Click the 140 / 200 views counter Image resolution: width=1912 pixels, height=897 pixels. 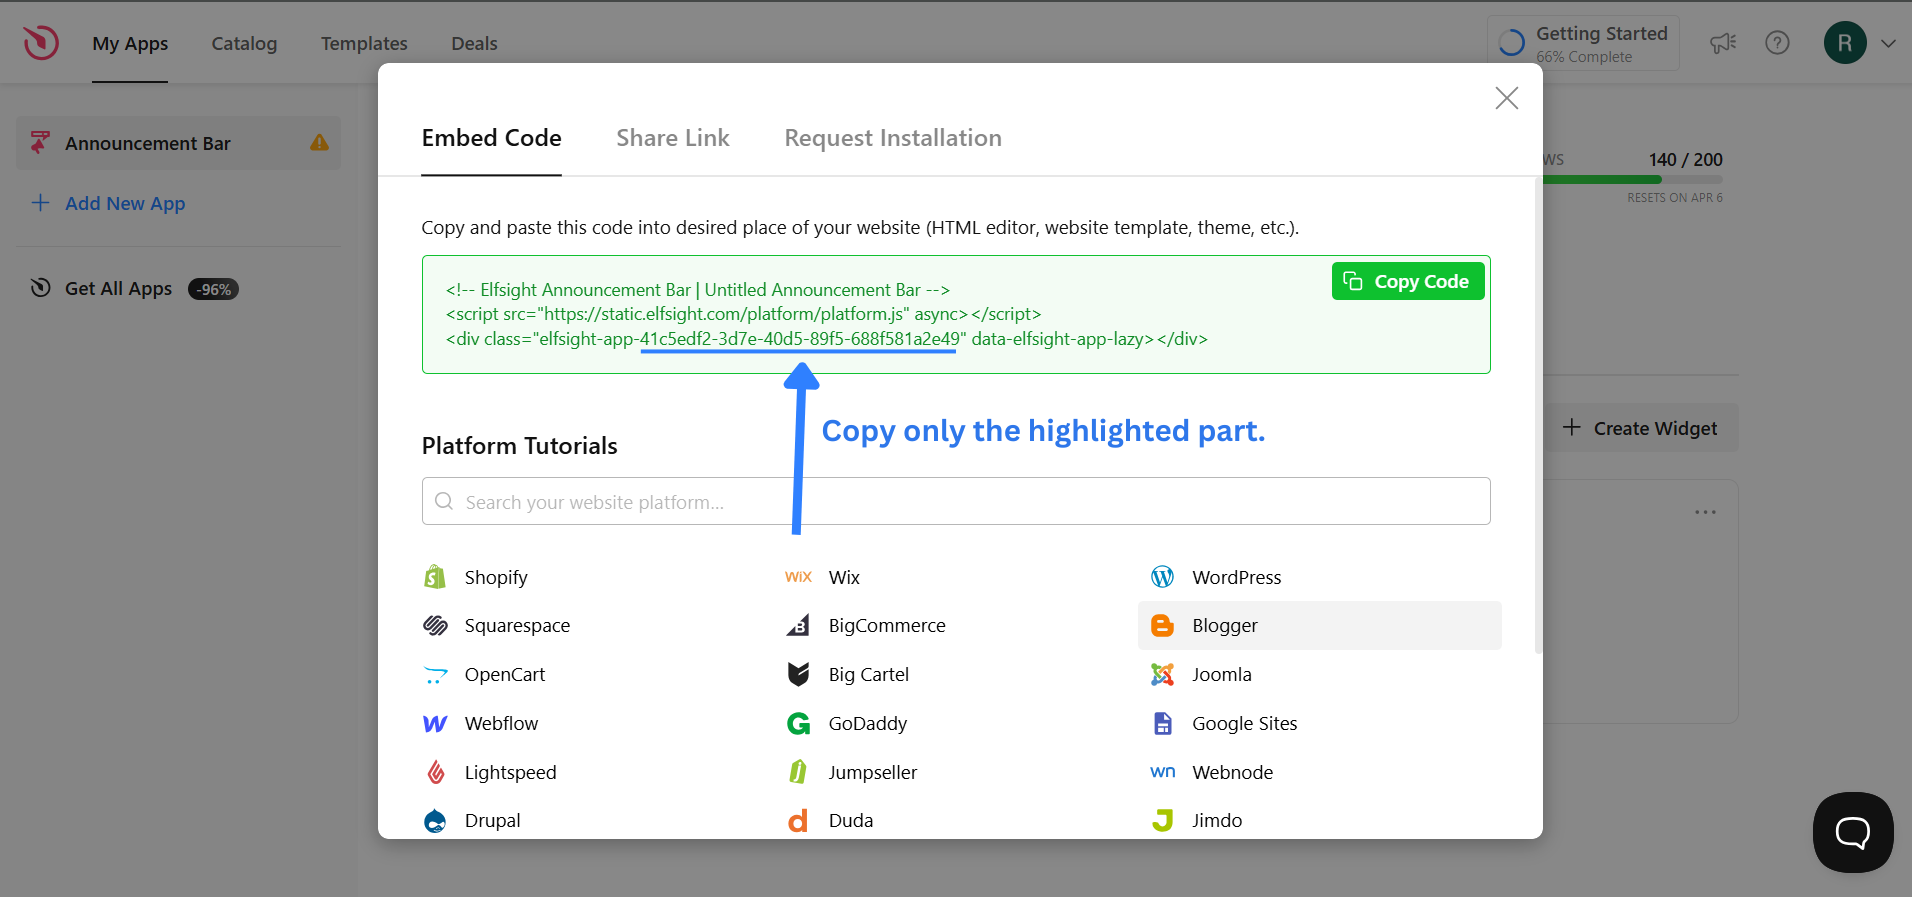pos(1685,160)
